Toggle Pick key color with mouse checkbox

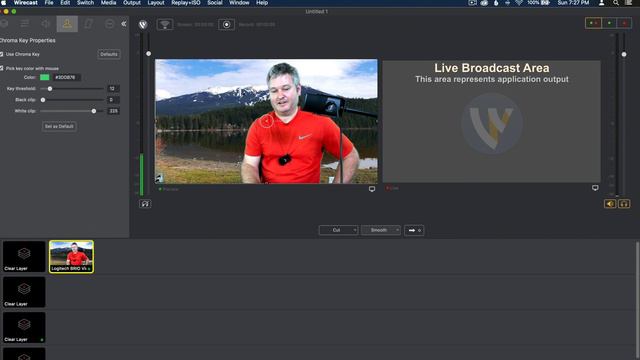tap(2, 68)
